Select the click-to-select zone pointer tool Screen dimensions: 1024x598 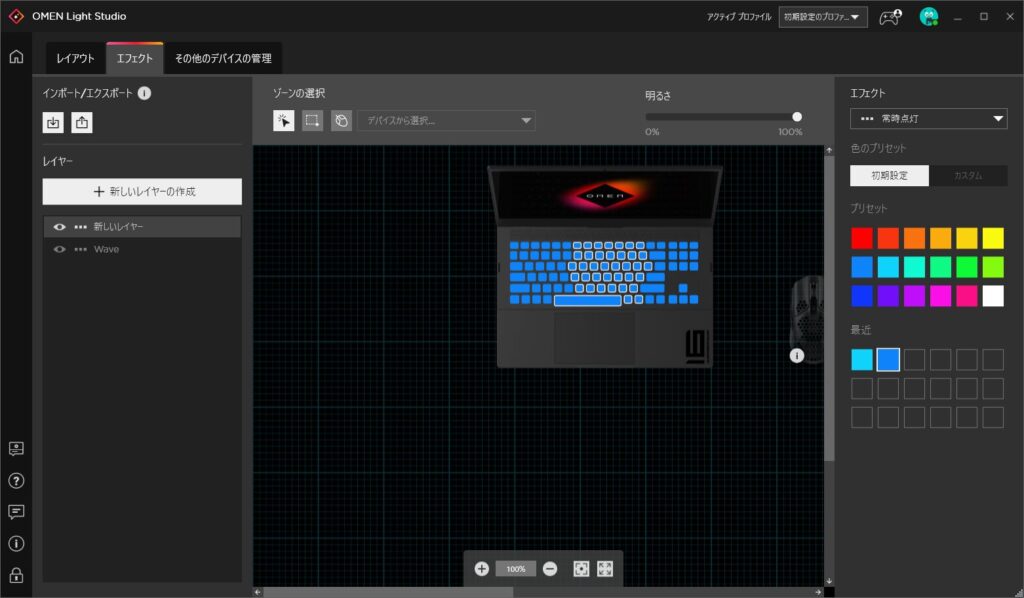(x=284, y=121)
